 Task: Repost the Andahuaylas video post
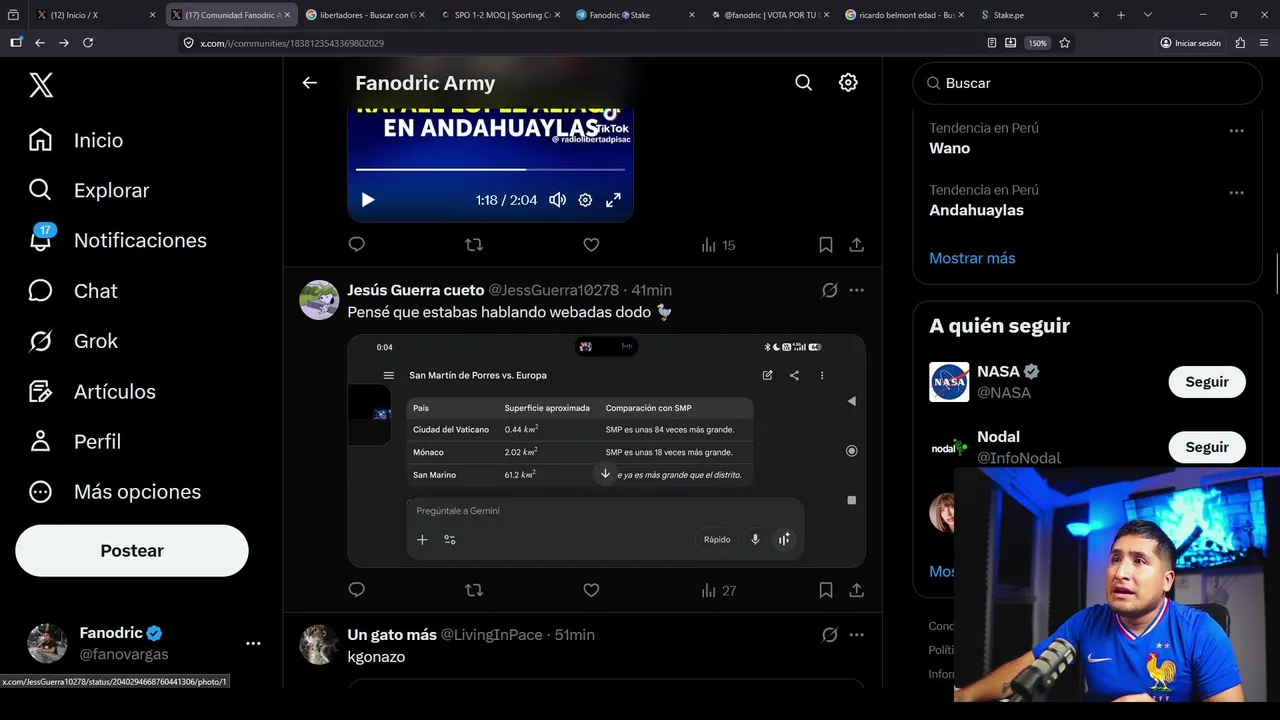point(474,245)
